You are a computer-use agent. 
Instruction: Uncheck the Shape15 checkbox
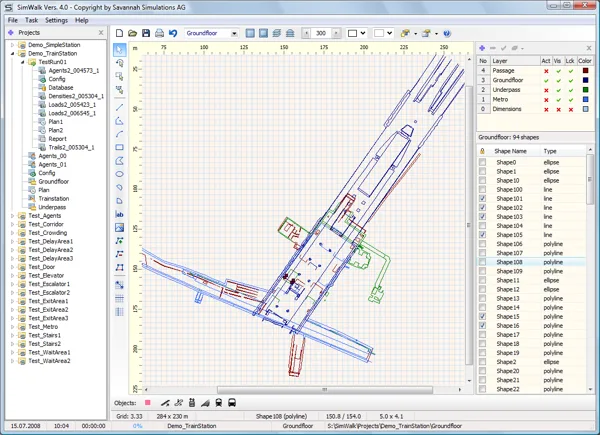click(x=482, y=316)
